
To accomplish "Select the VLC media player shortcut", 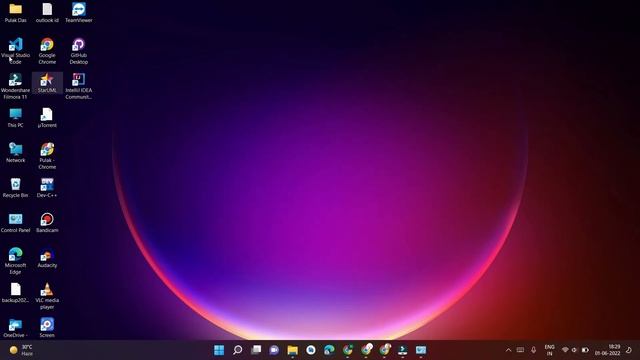I will (x=47, y=296).
